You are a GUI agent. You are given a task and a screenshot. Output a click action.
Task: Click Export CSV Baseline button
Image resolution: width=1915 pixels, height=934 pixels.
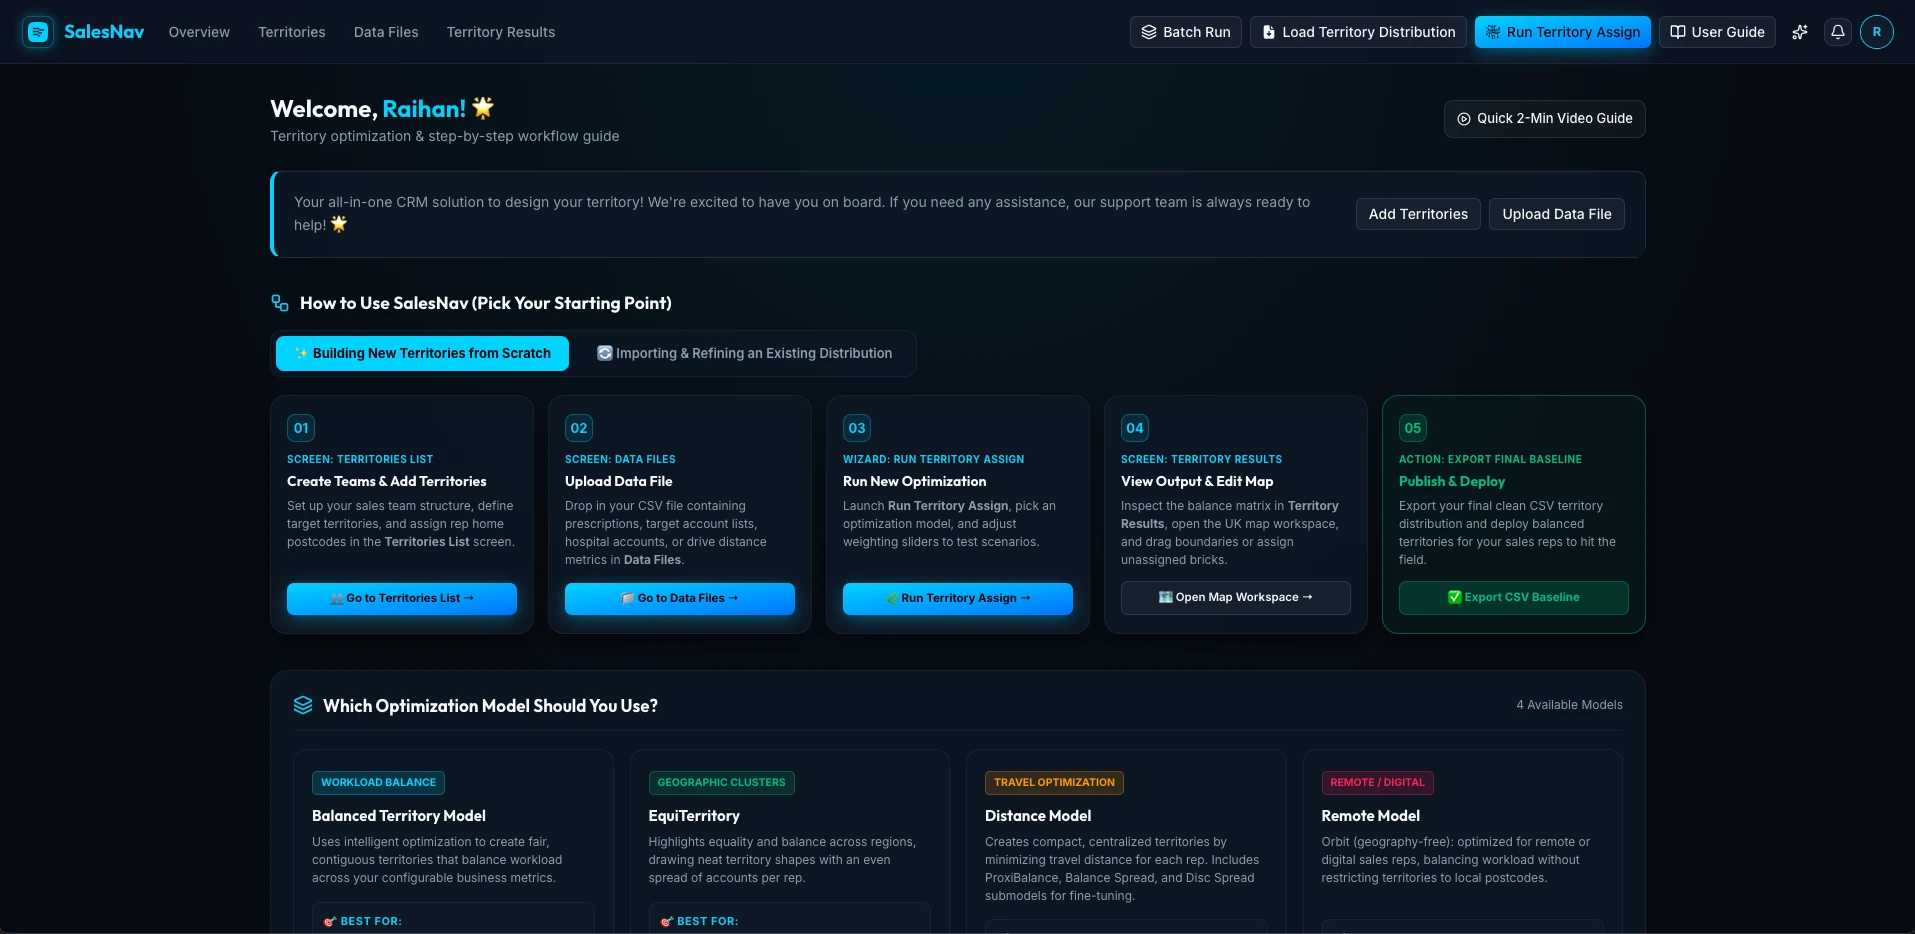[x=1514, y=597]
